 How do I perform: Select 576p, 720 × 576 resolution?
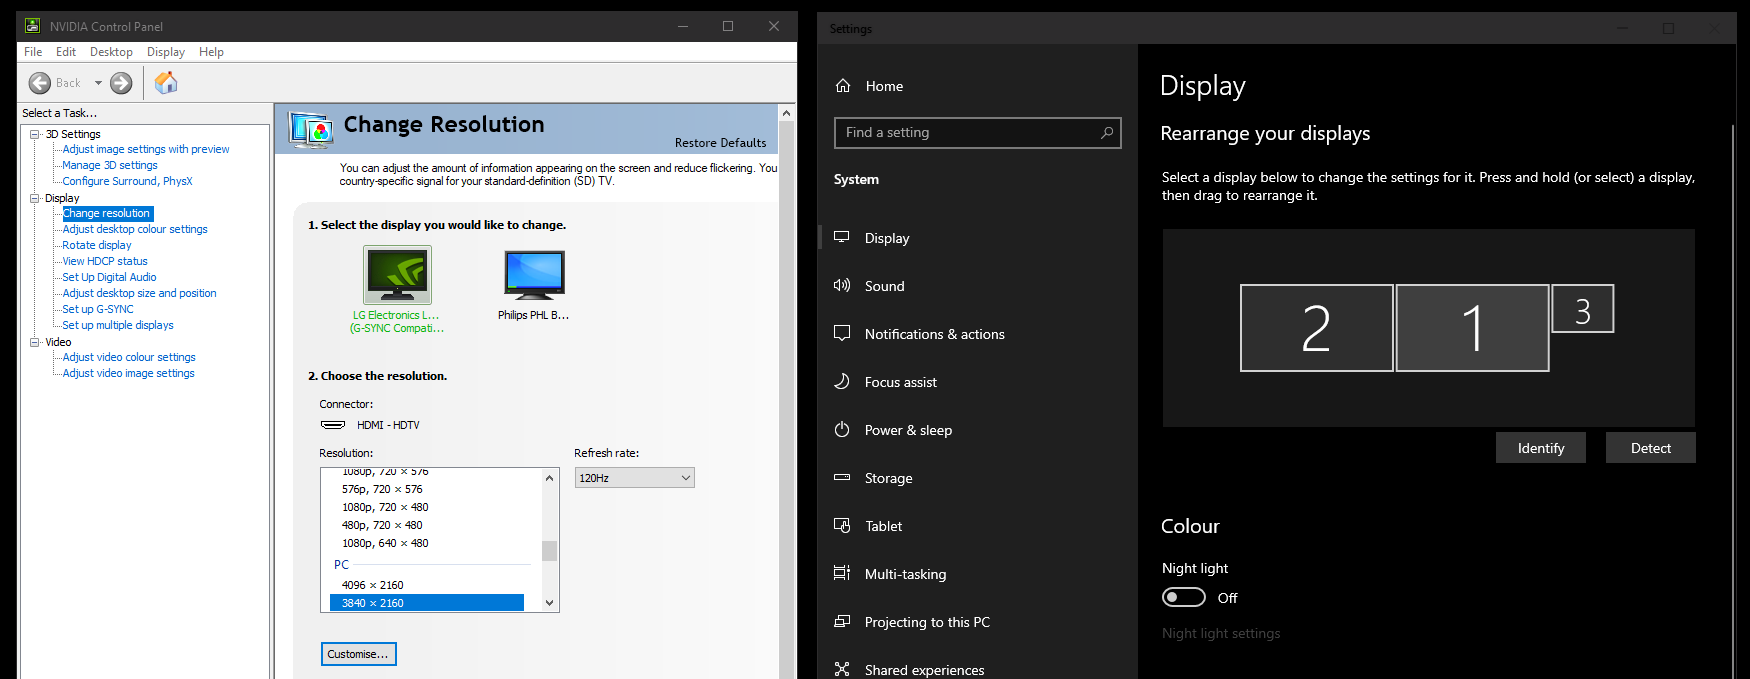click(382, 489)
